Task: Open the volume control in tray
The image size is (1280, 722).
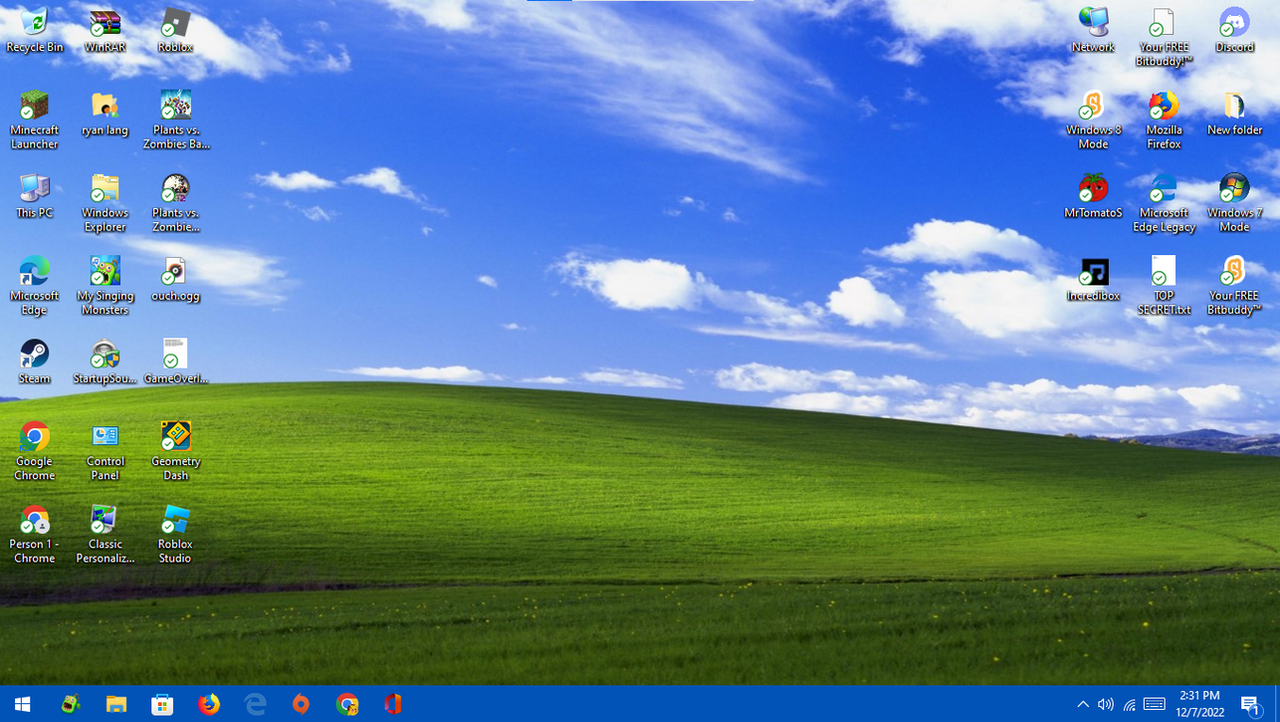Action: 1106,704
